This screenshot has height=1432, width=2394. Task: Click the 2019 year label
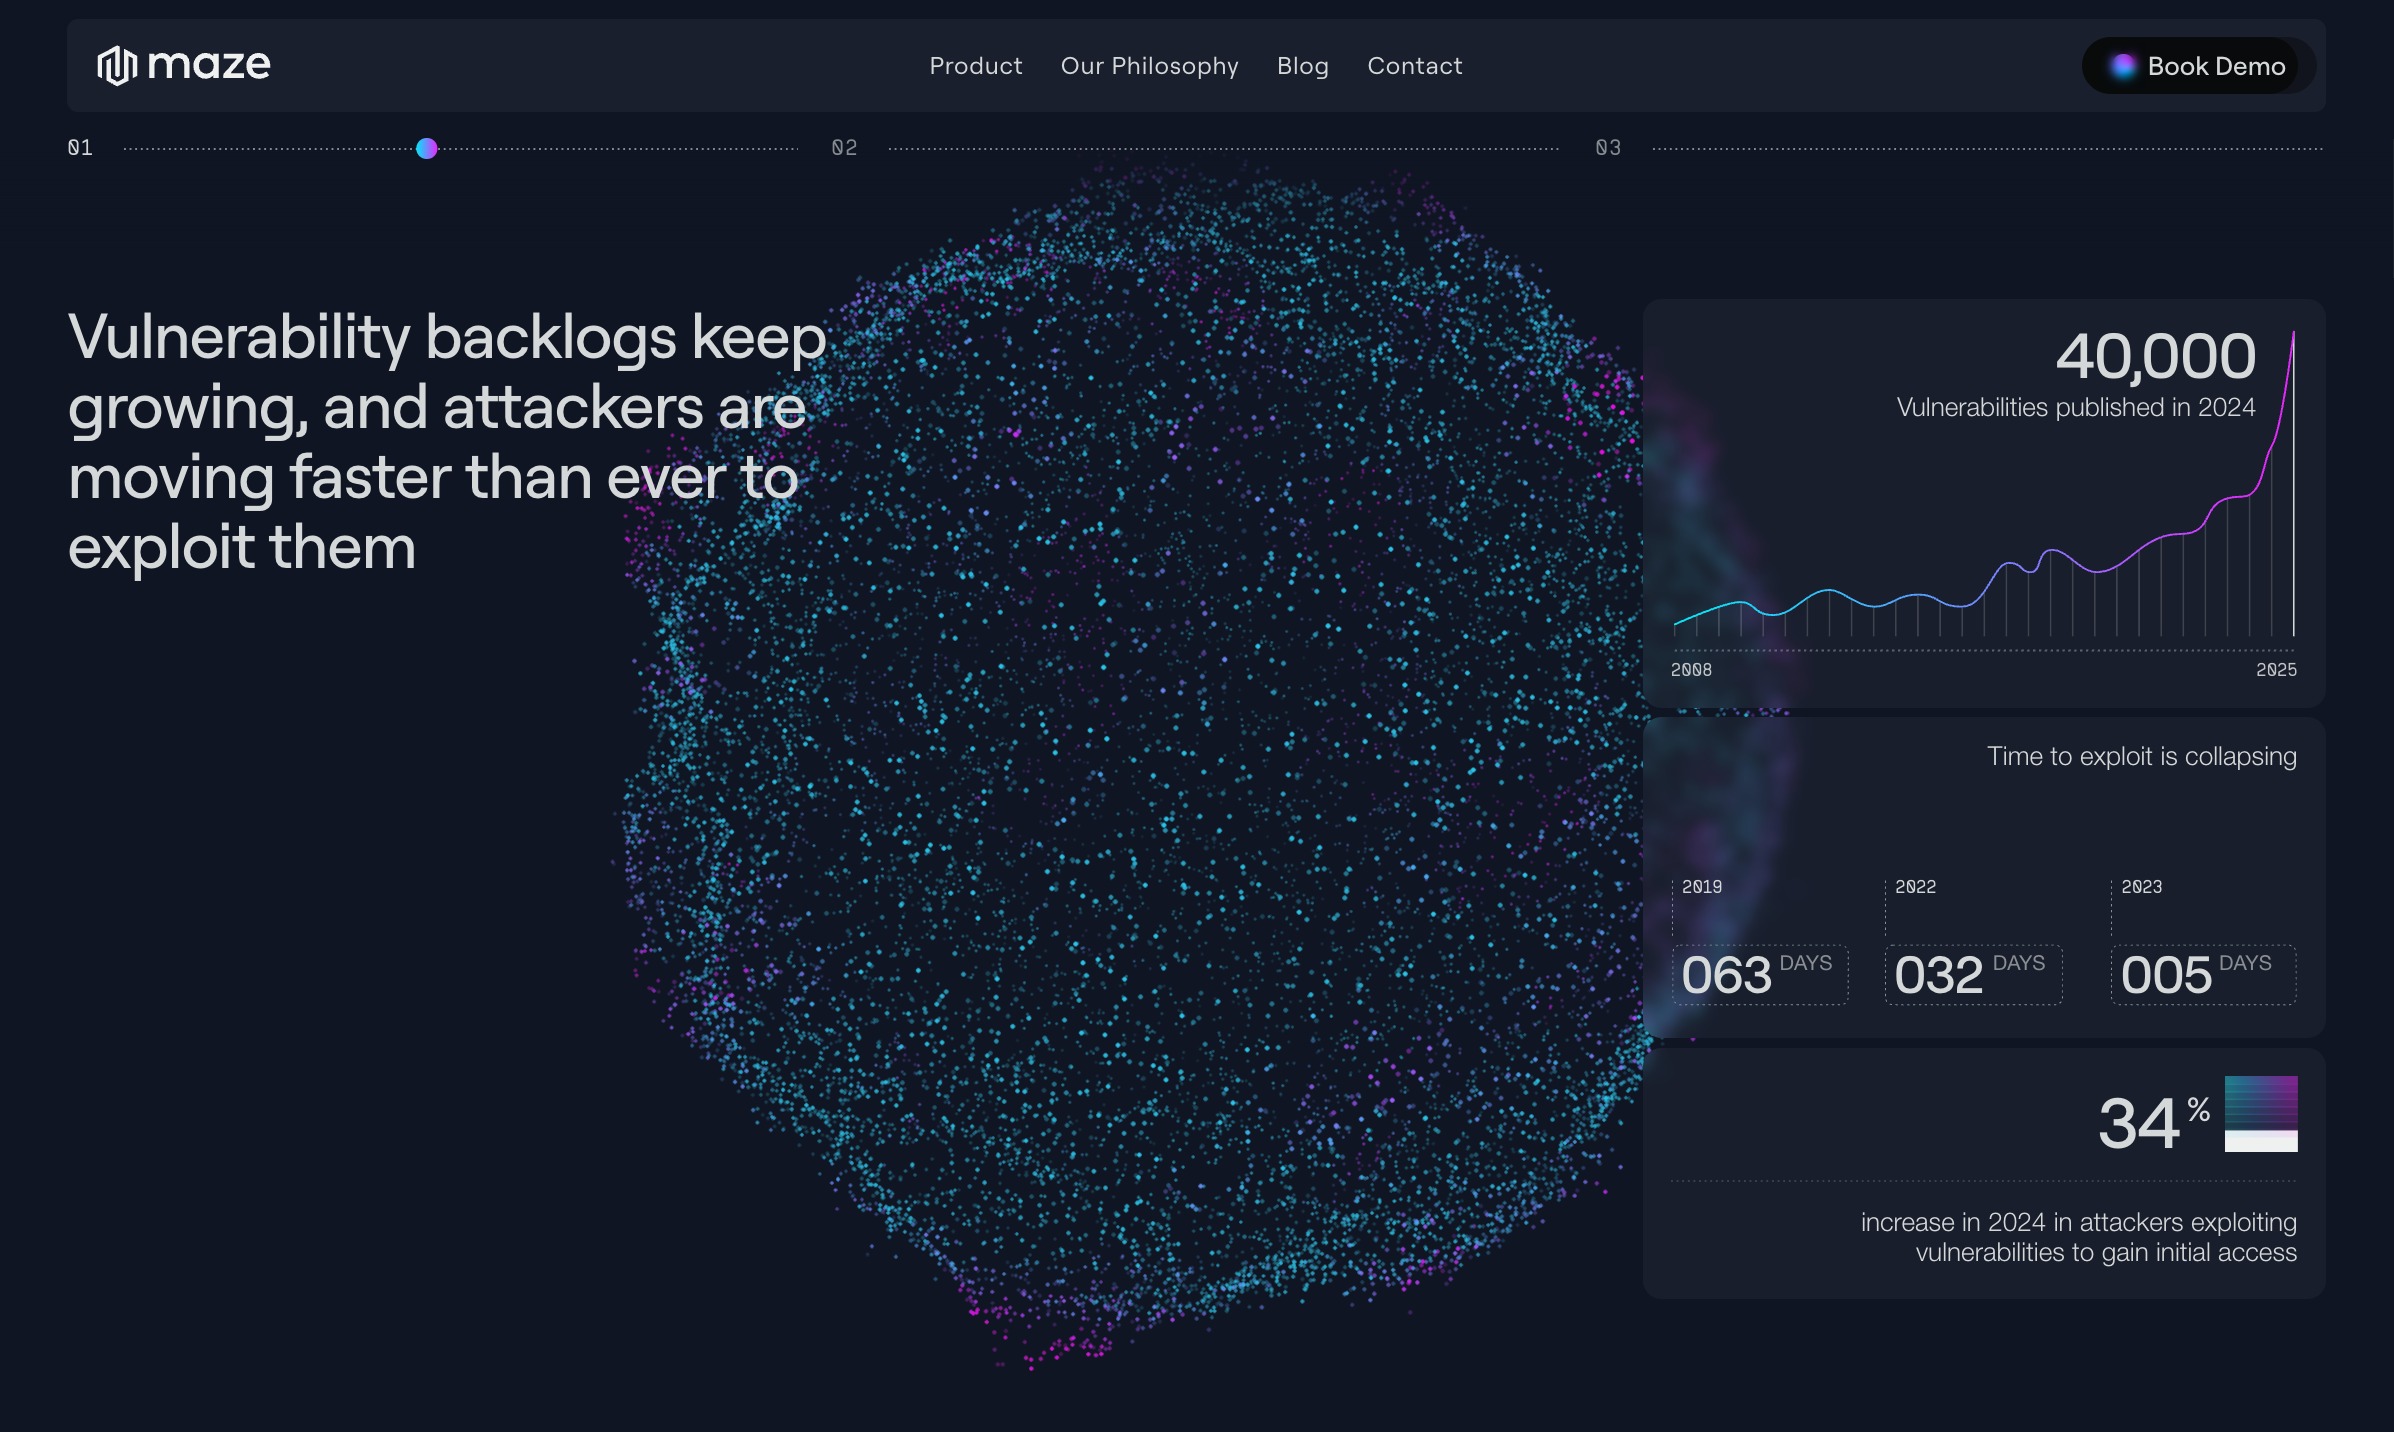(1702, 887)
